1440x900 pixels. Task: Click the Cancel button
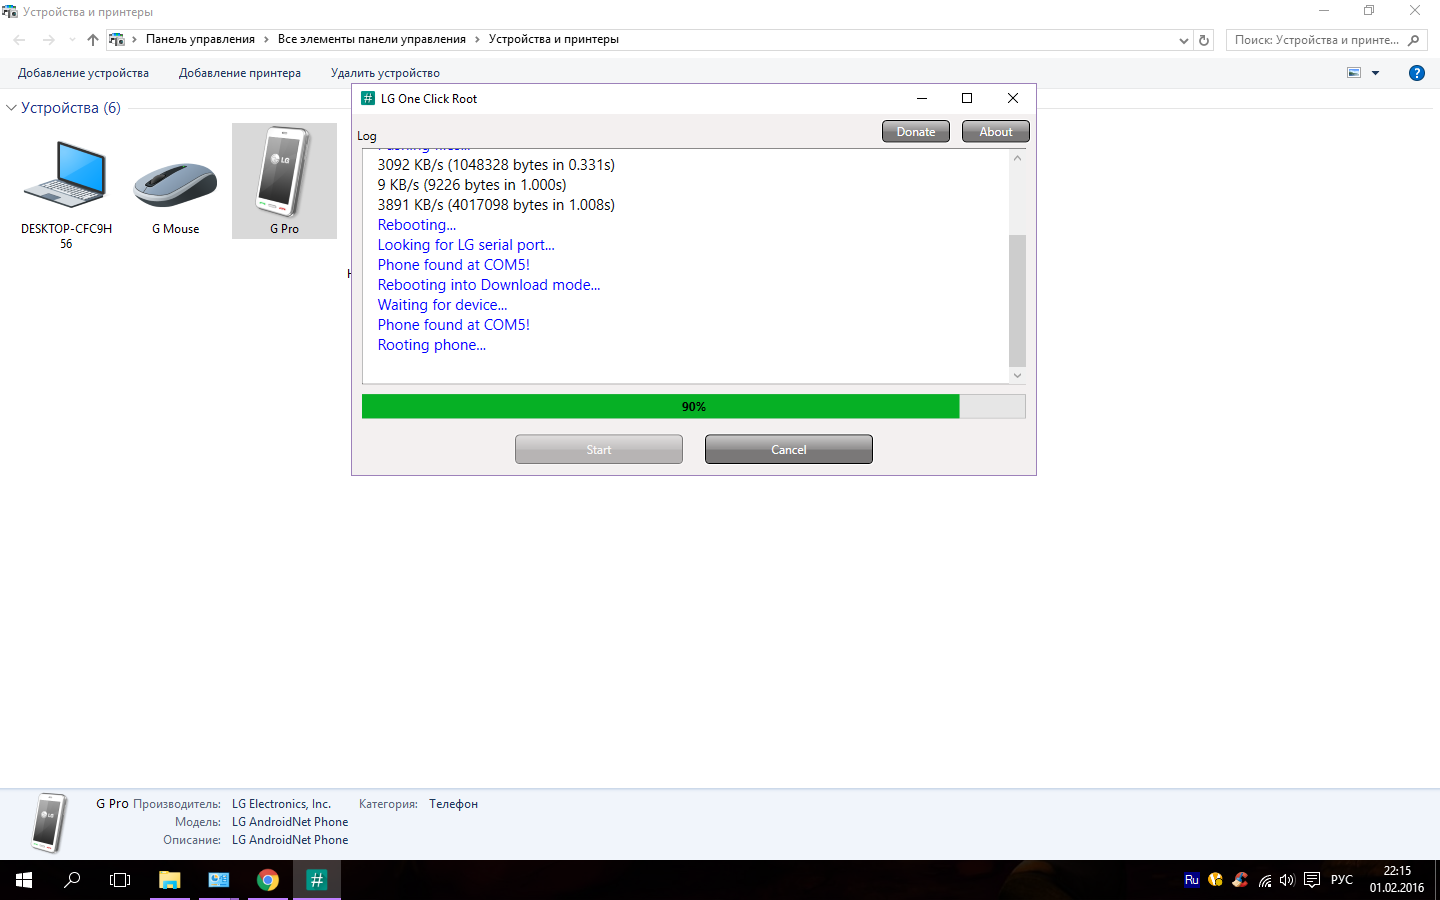click(789, 450)
